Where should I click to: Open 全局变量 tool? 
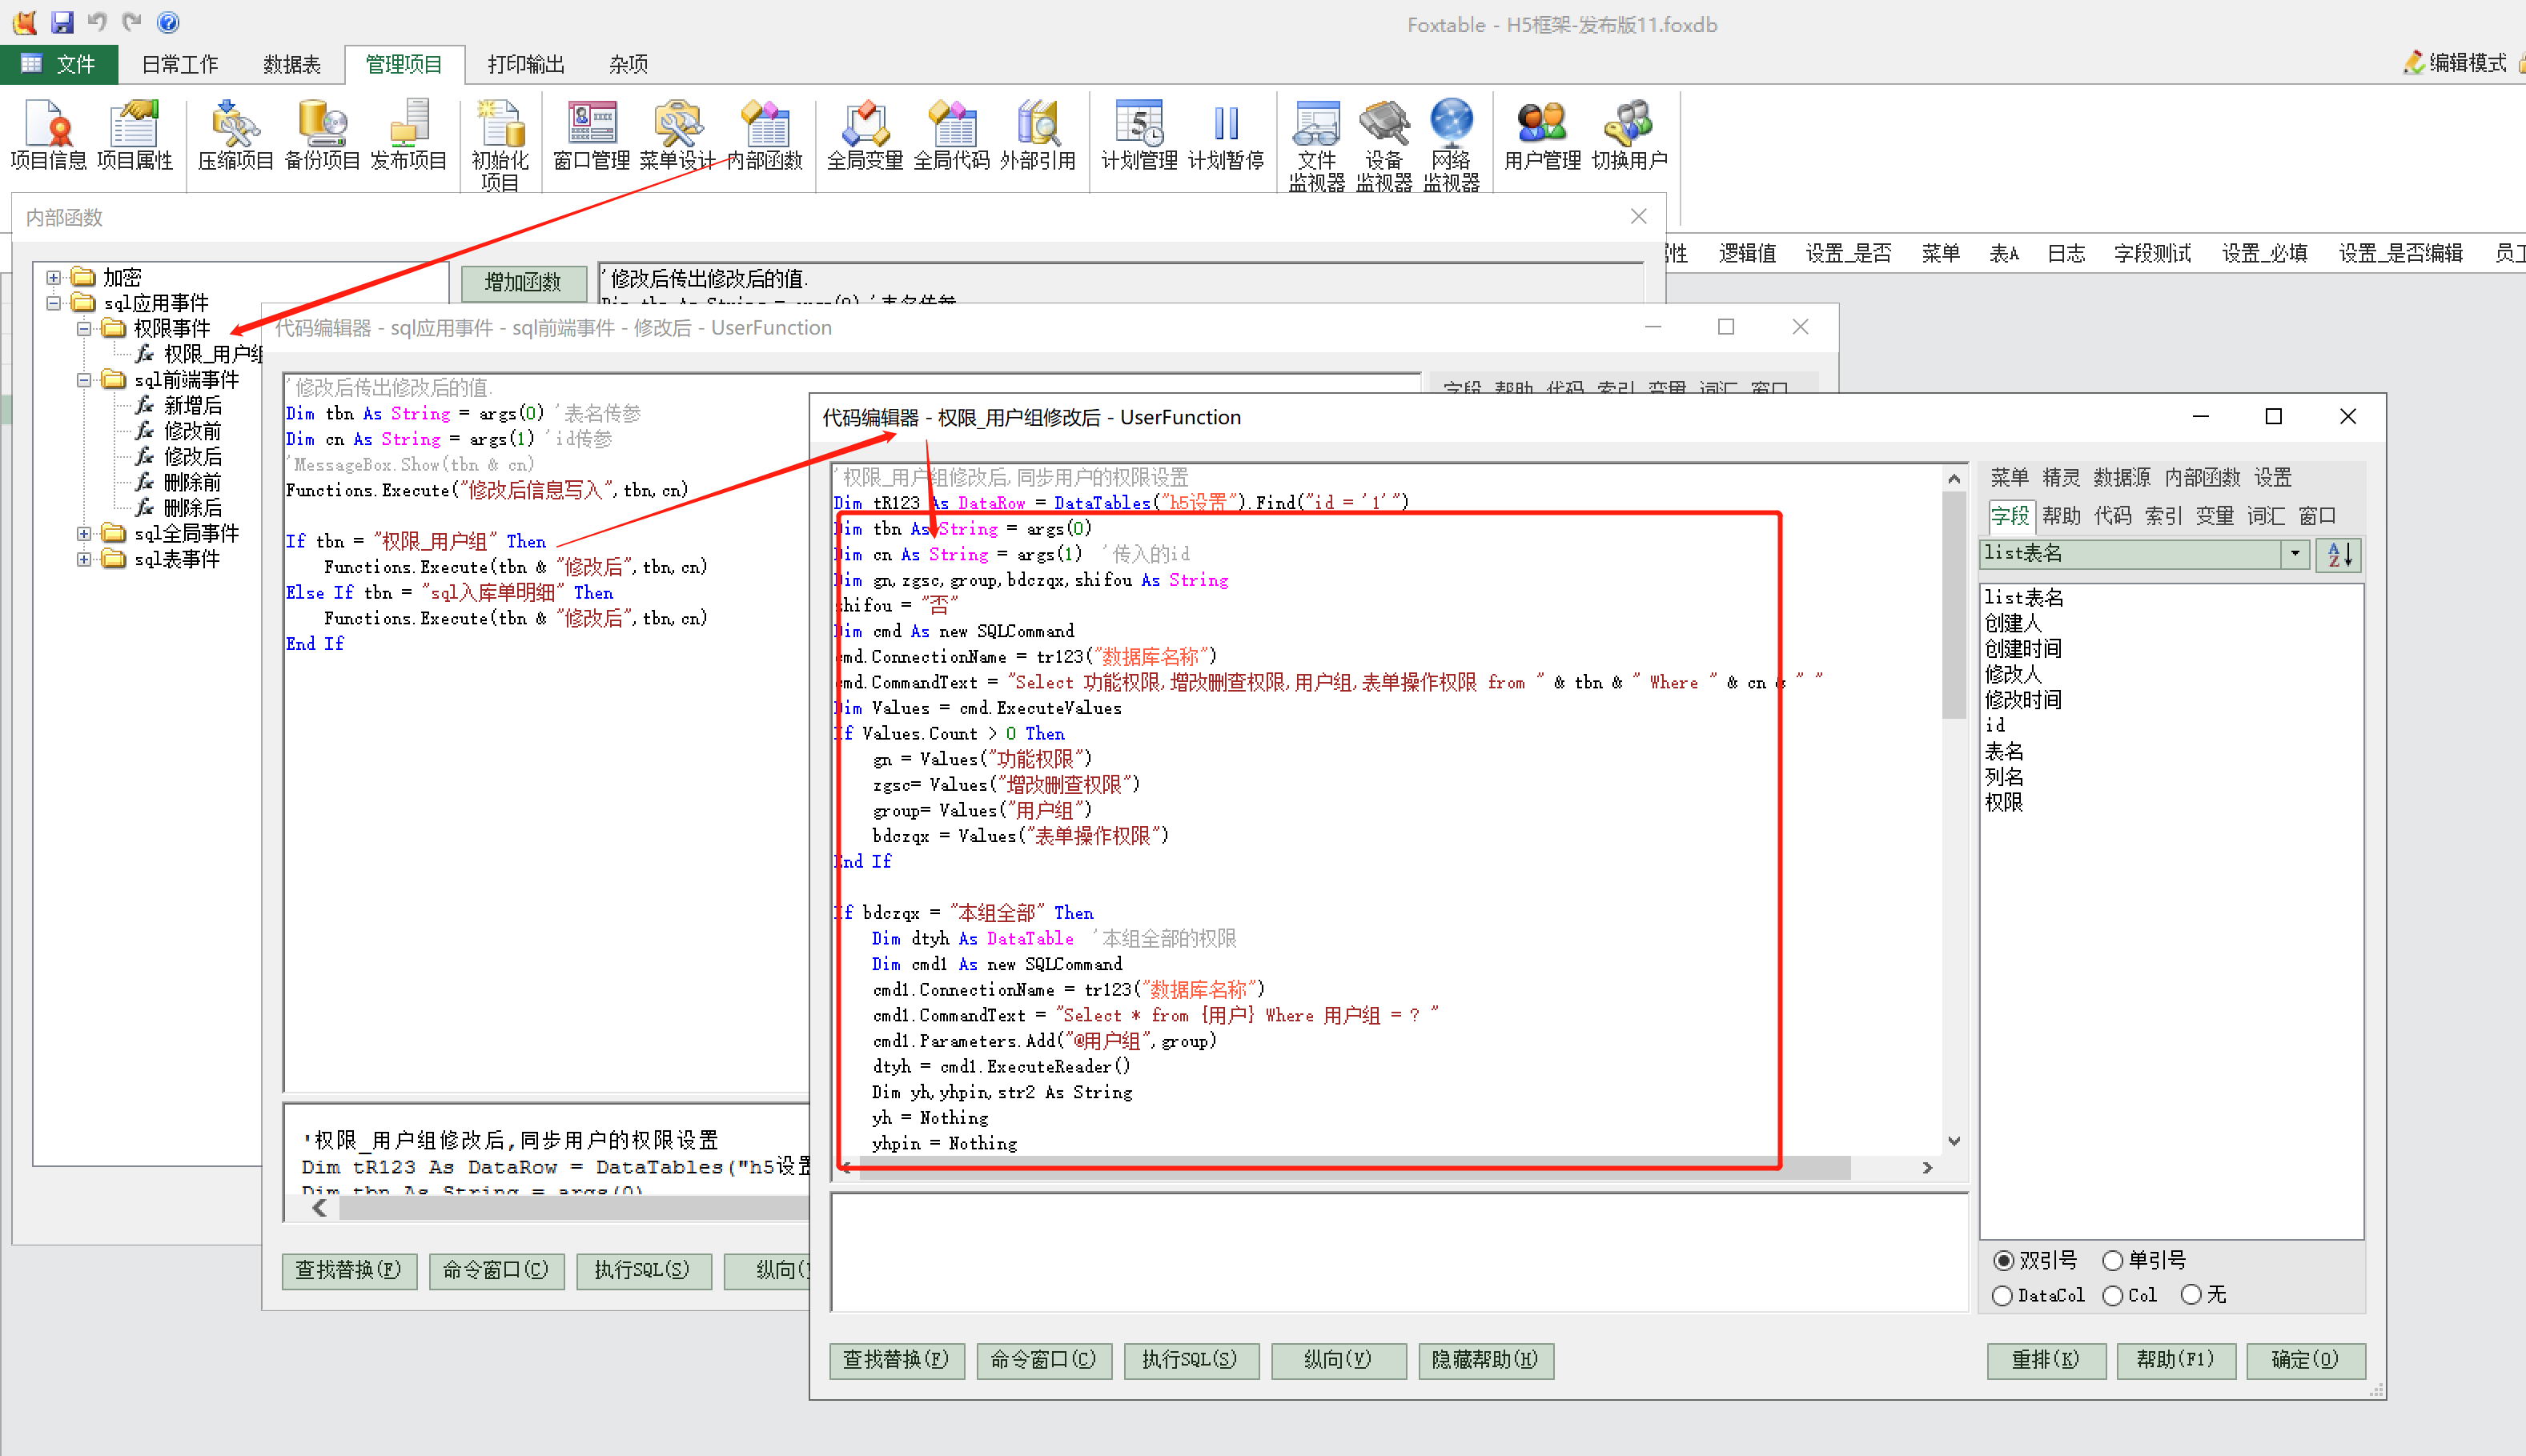(x=865, y=135)
